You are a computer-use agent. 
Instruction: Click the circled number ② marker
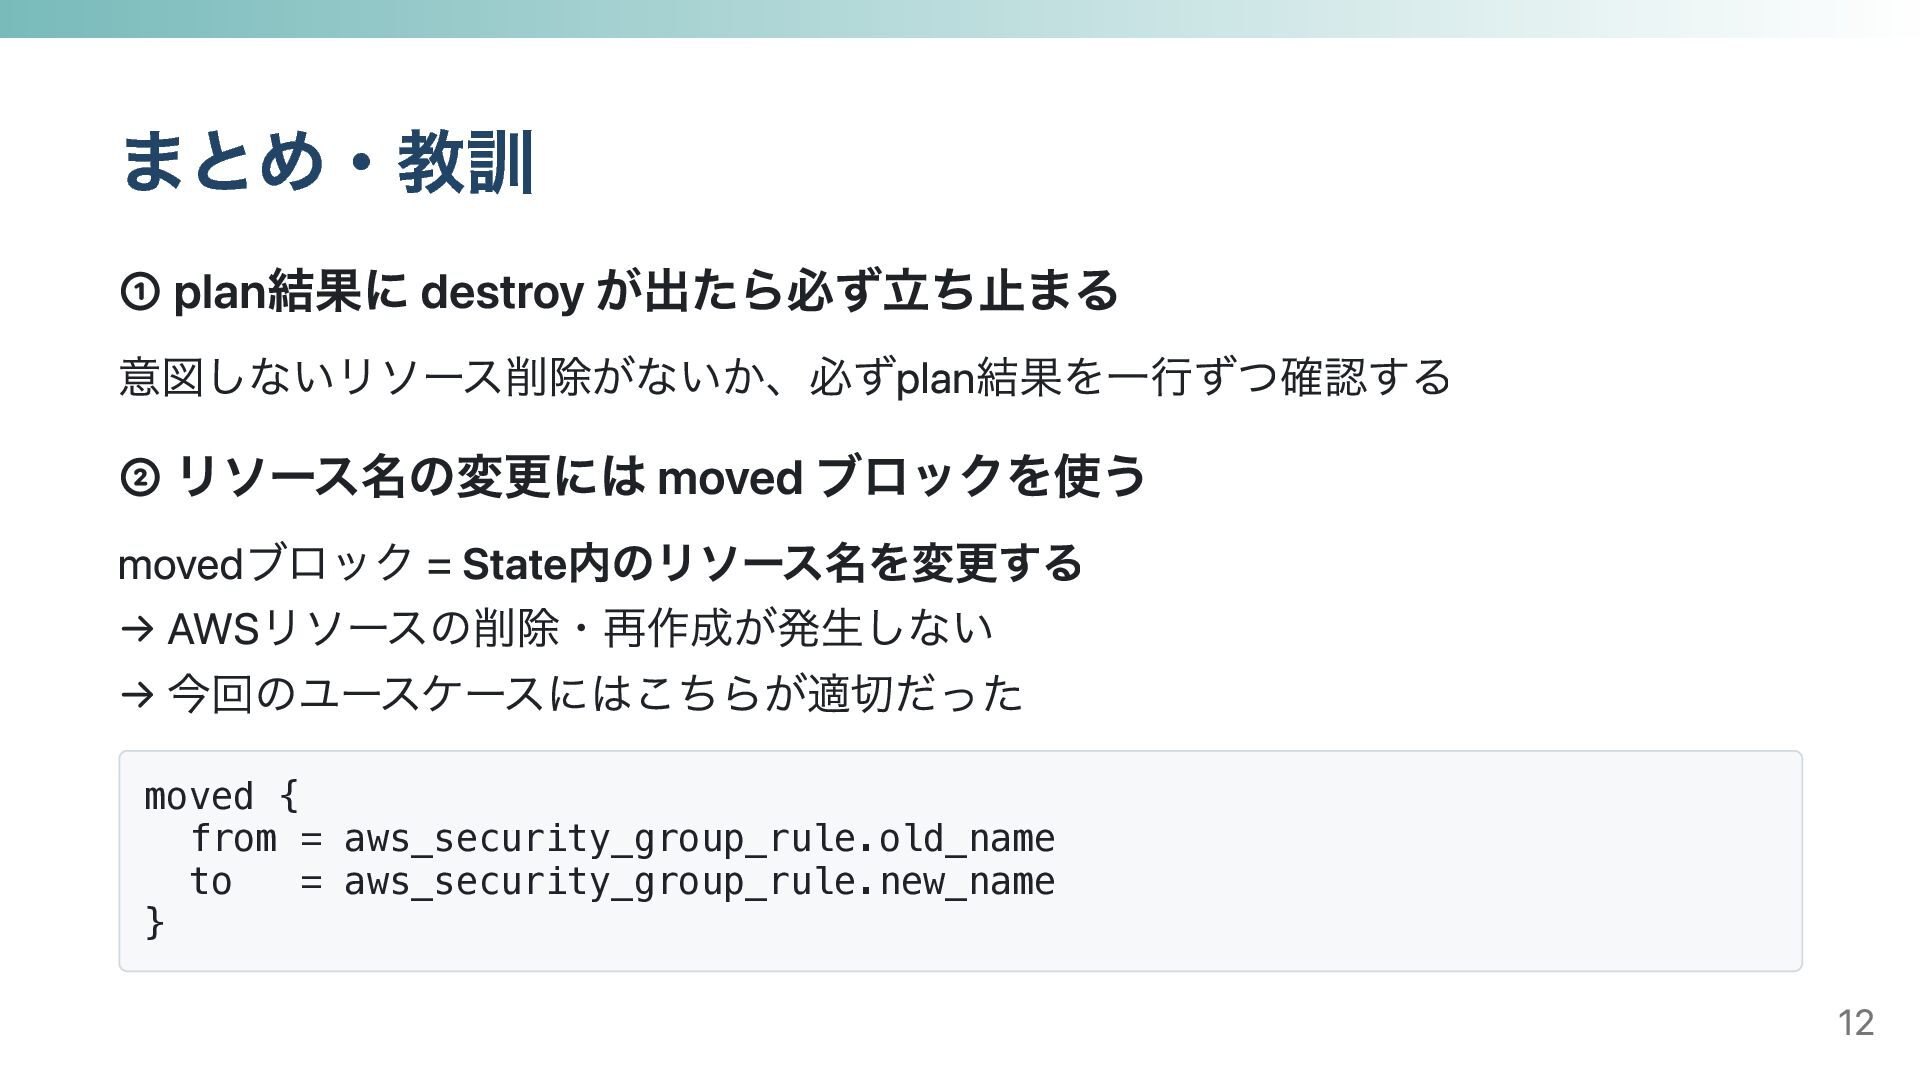(140, 477)
